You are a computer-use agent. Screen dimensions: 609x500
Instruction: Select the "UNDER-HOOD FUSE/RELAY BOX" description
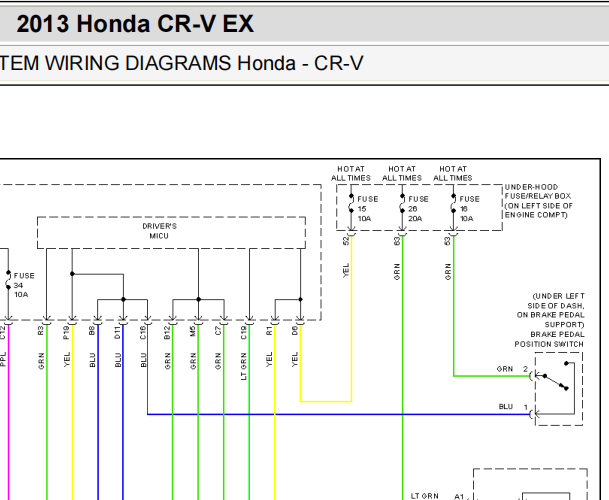pos(538,201)
